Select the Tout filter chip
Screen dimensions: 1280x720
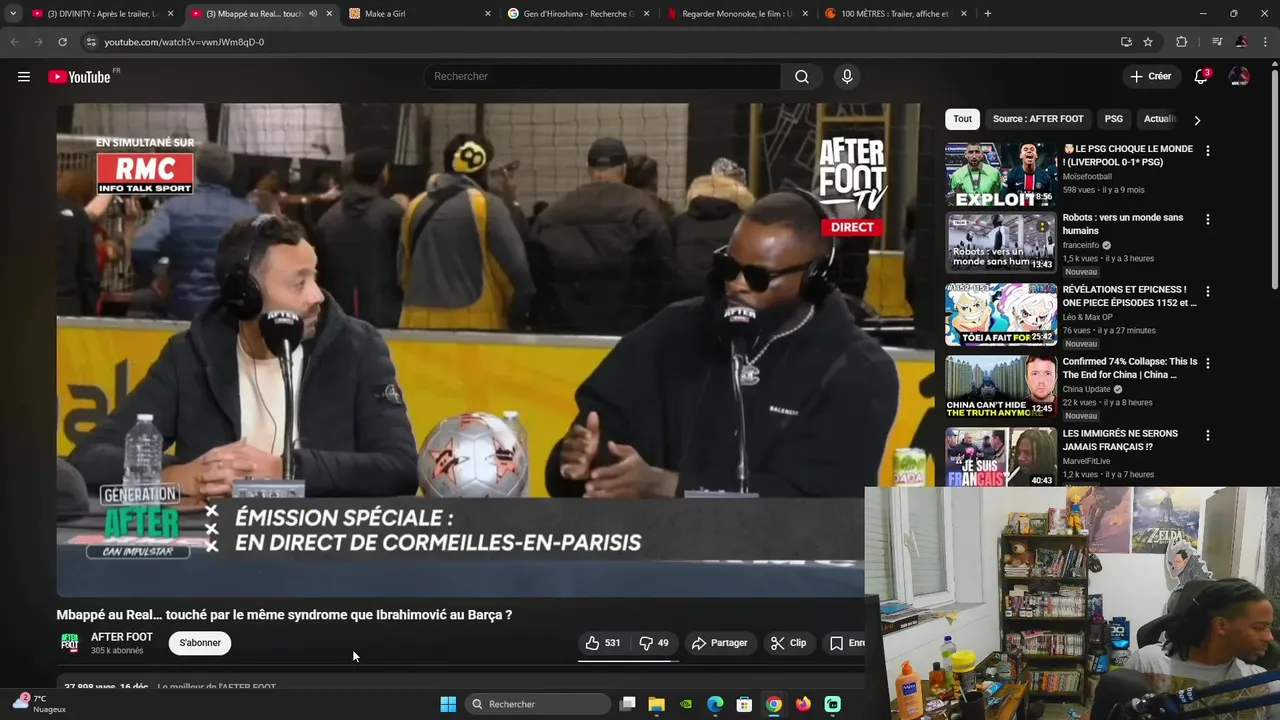[962, 119]
